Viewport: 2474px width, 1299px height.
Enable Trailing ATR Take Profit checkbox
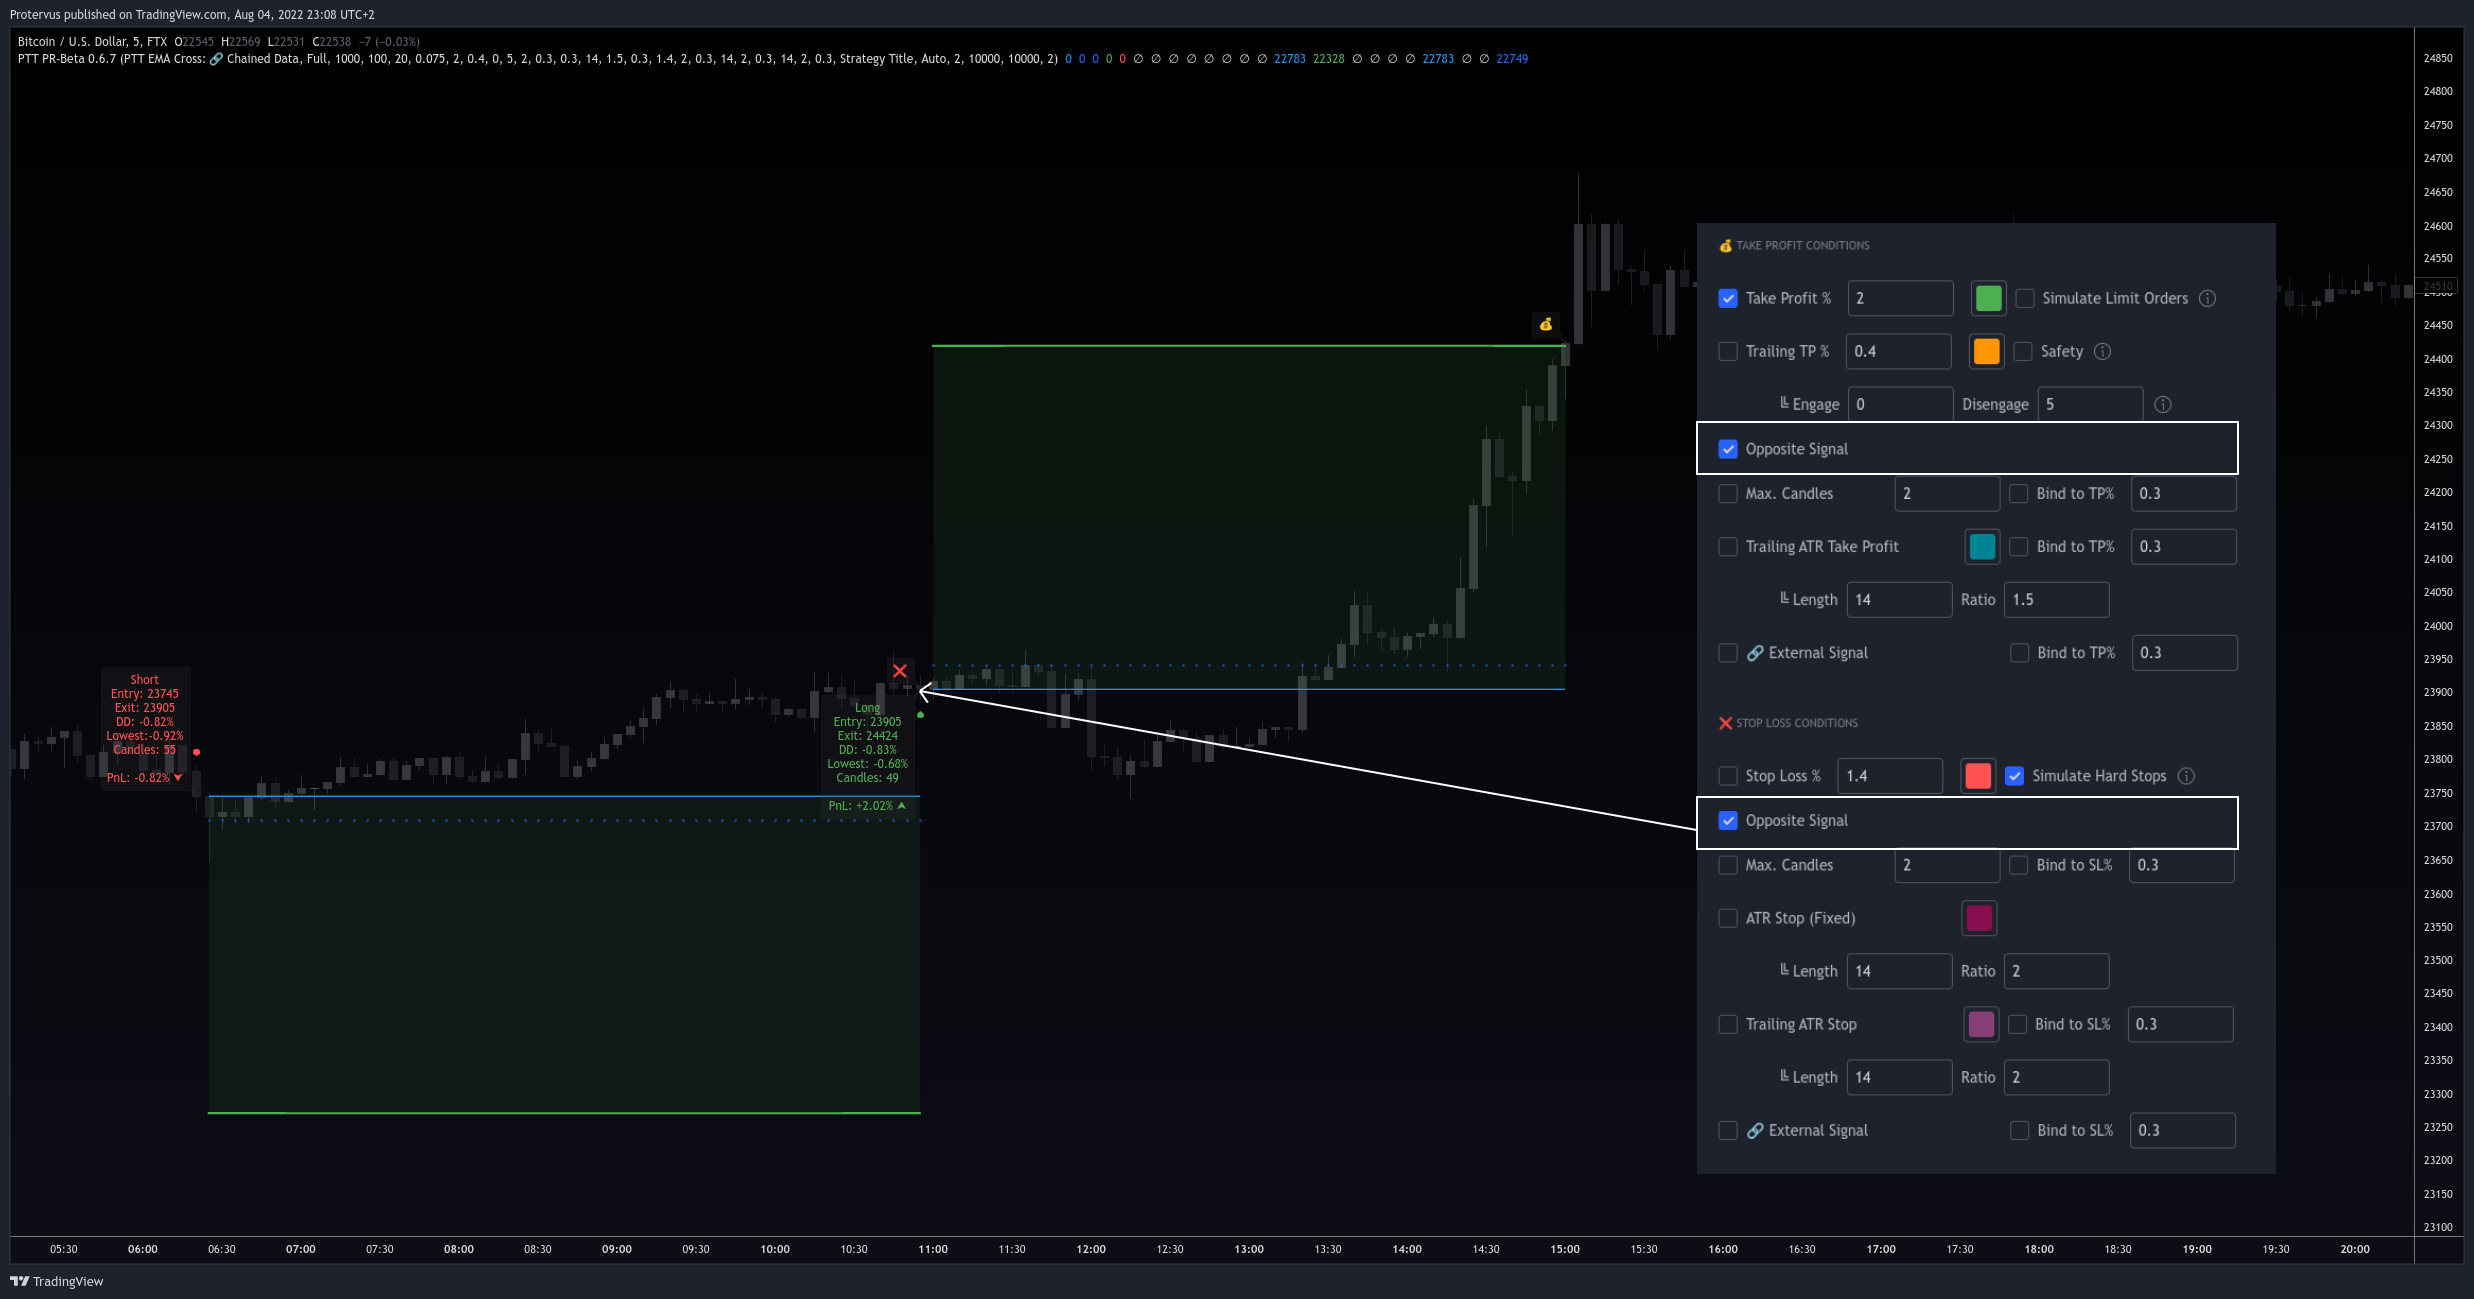pos(1728,546)
